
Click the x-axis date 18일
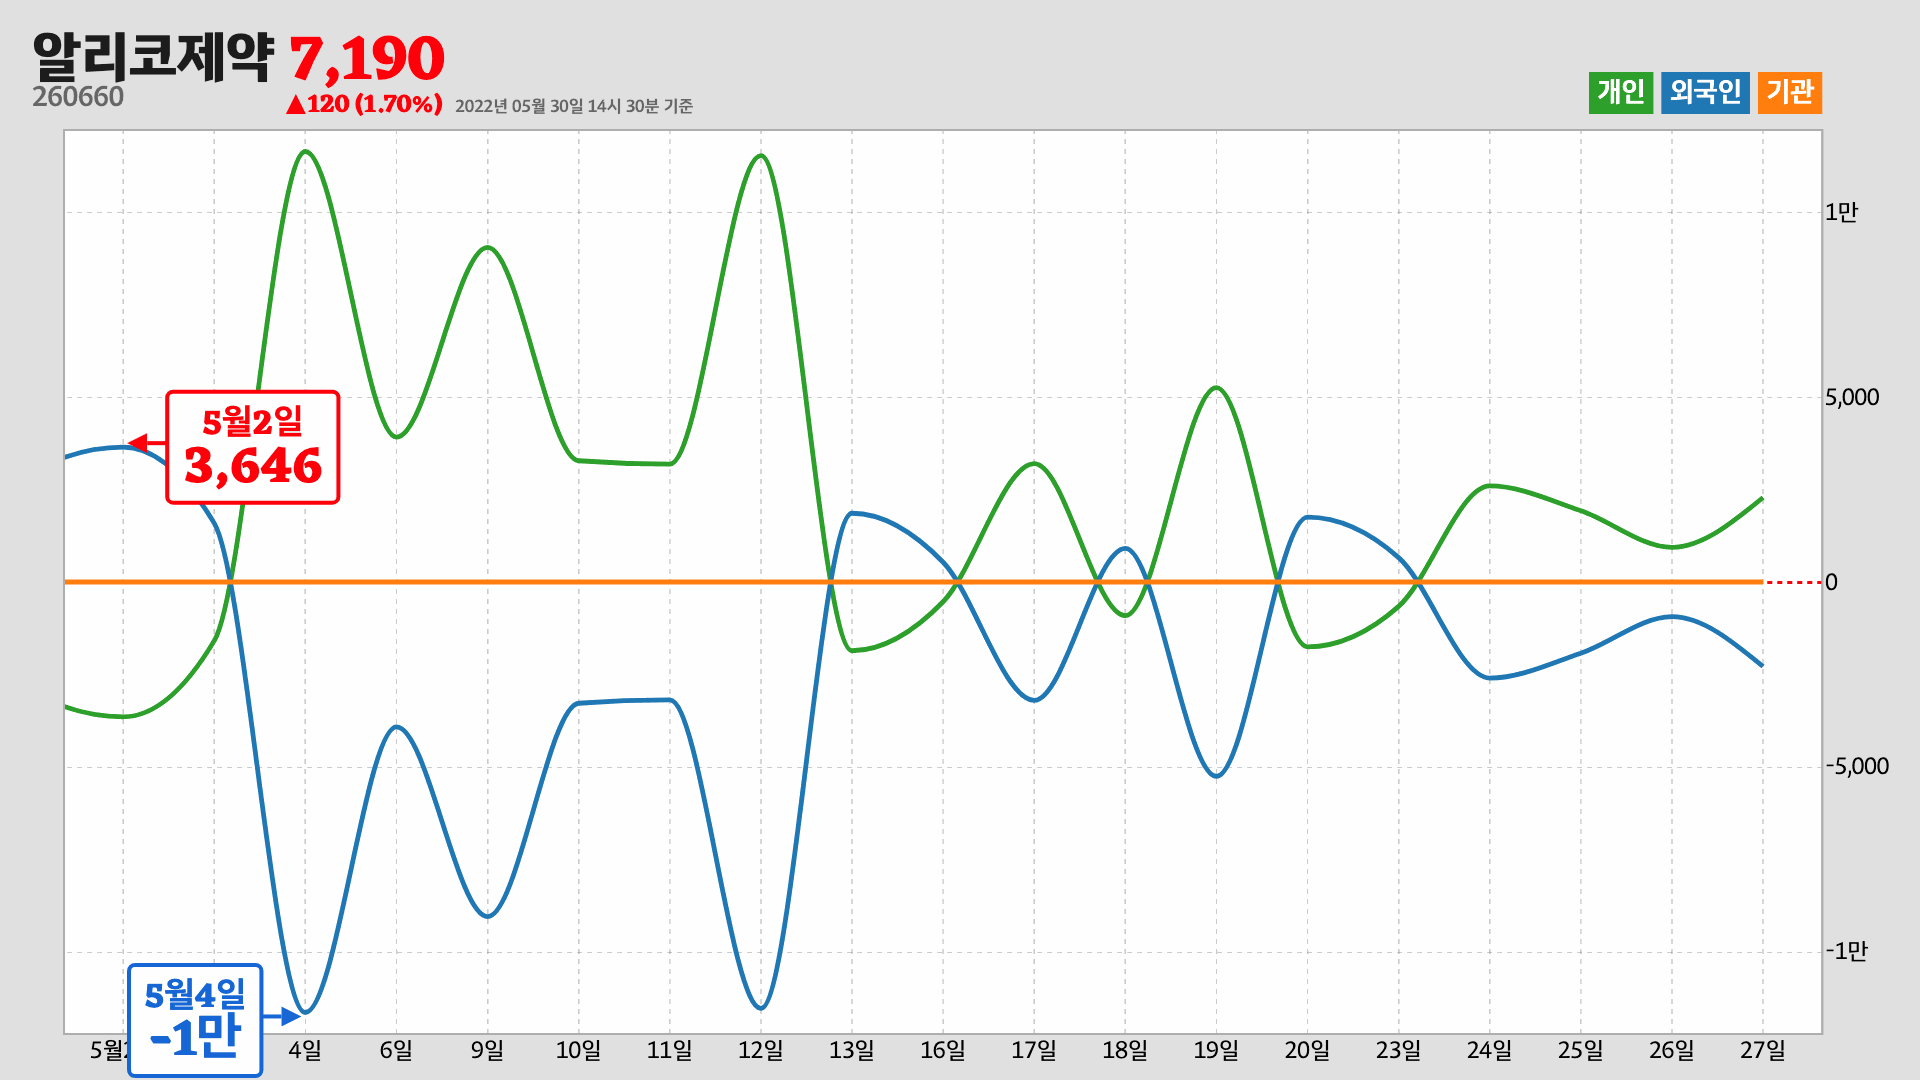1125,1050
